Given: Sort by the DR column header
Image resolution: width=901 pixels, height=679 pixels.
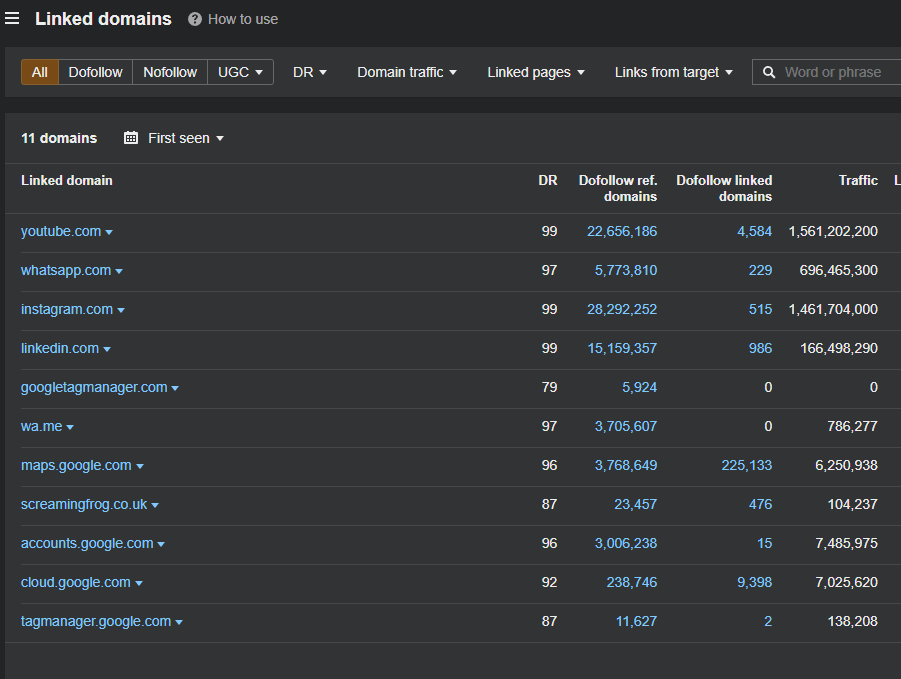Looking at the screenshot, I should point(548,180).
